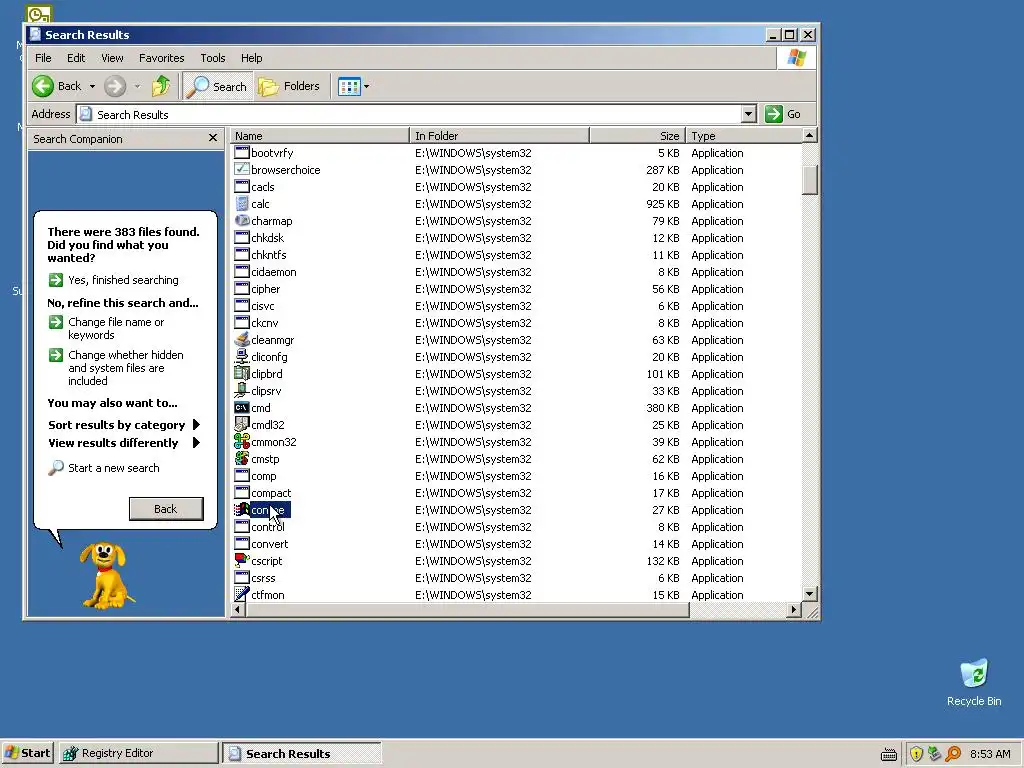Expand the Address bar dropdown
Image resolution: width=1024 pixels, height=768 pixels.
tap(748, 114)
